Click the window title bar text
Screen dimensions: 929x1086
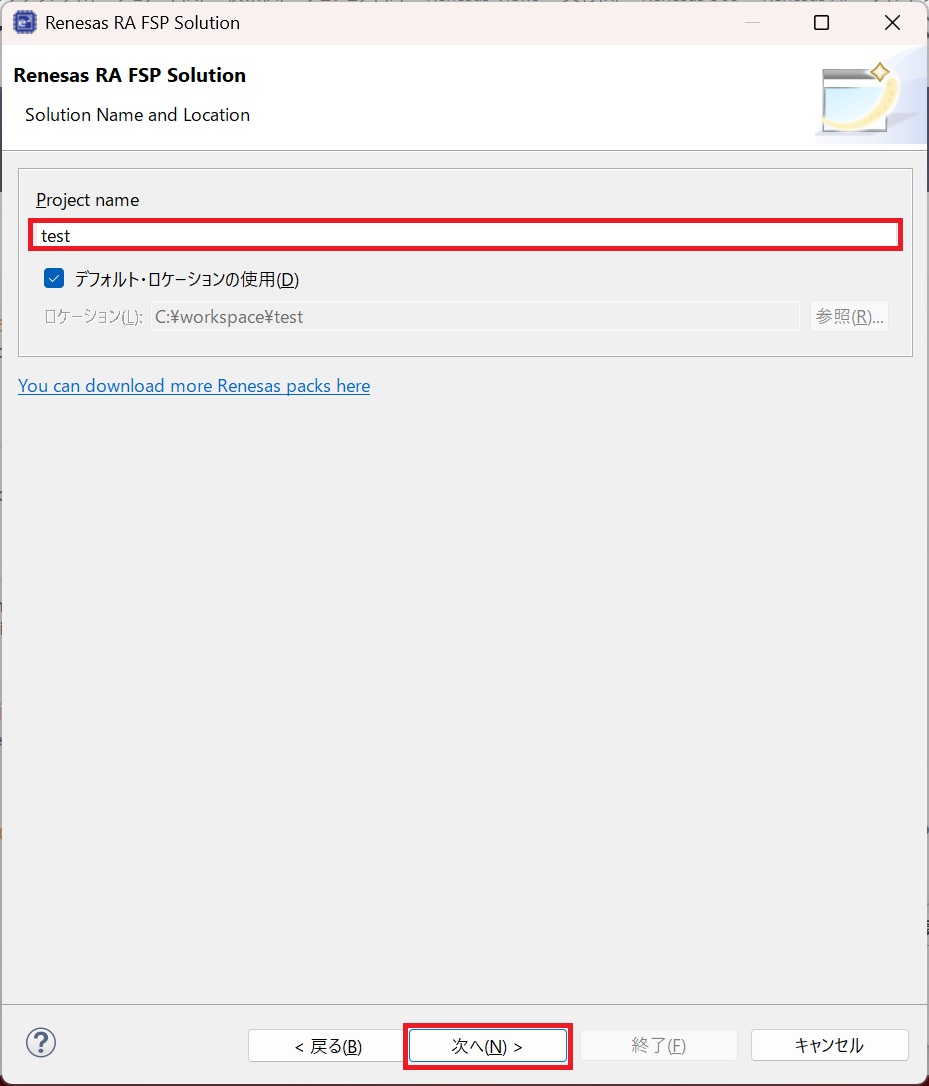coord(143,23)
